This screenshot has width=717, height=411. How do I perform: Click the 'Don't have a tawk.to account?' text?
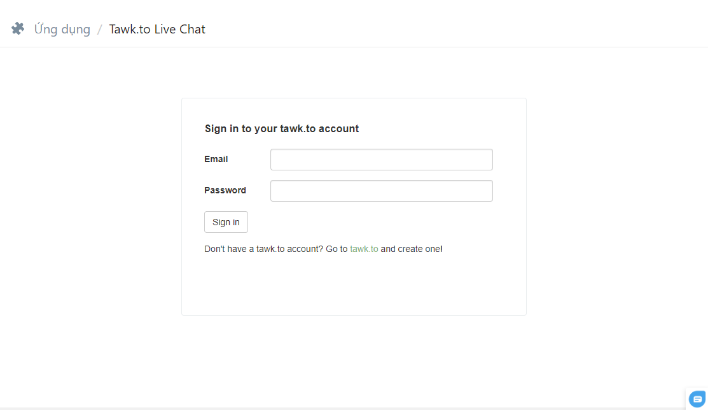pos(264,249)
